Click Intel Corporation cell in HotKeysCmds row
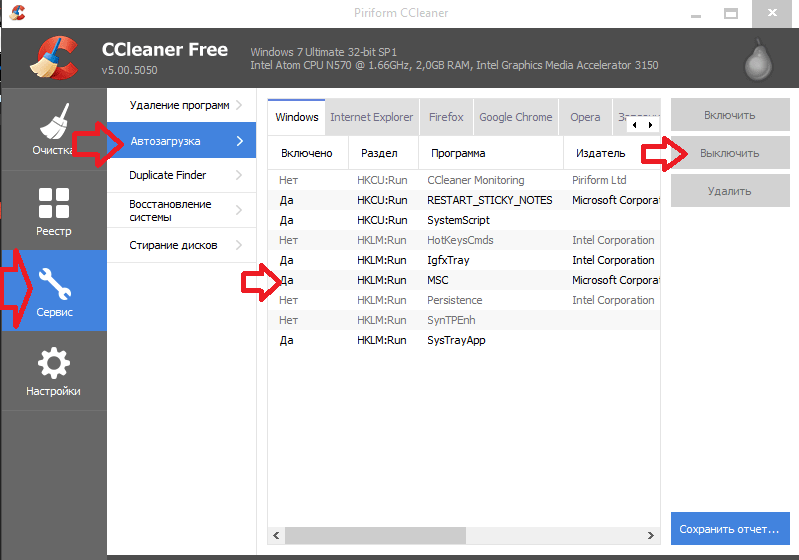This screenshot has width=799, height=560. [613, 240]
